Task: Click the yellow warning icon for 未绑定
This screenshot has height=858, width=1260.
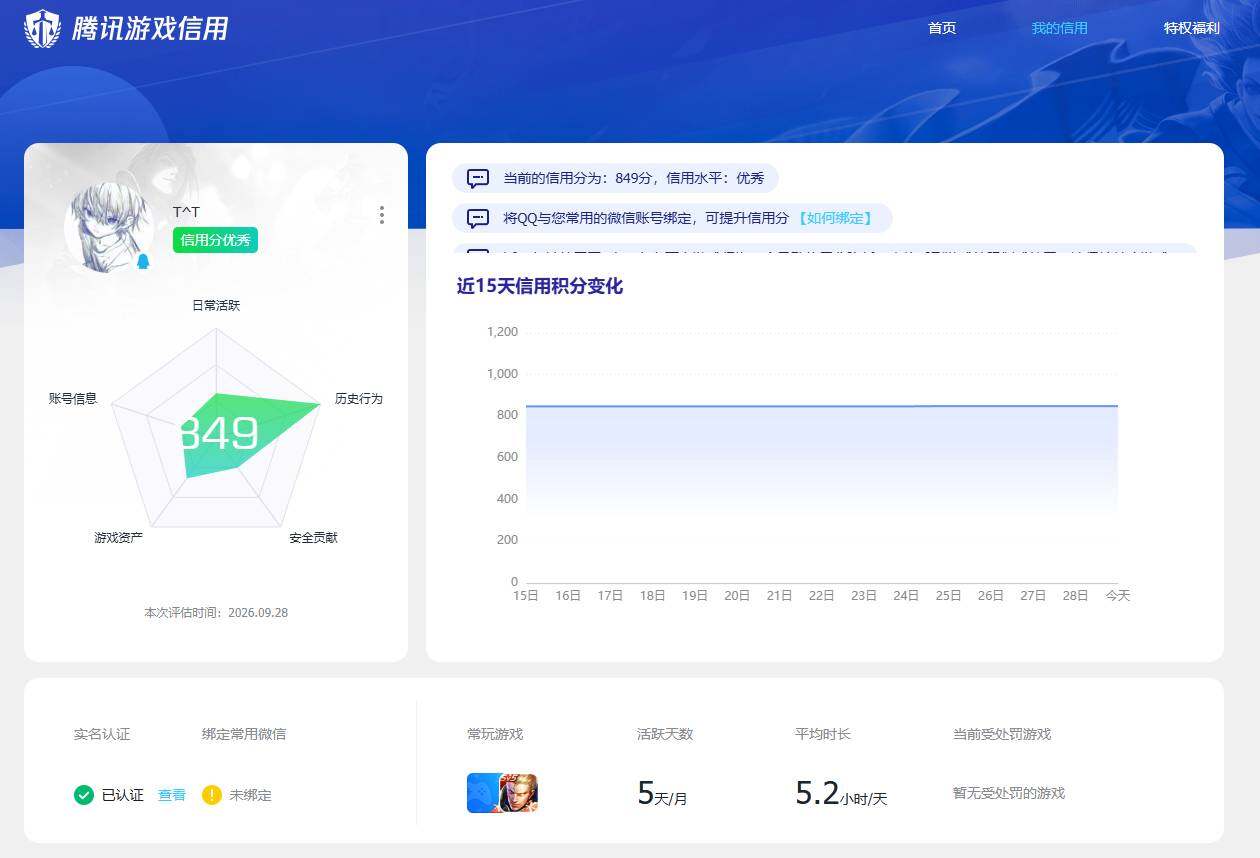Action: tap(211, 795)
